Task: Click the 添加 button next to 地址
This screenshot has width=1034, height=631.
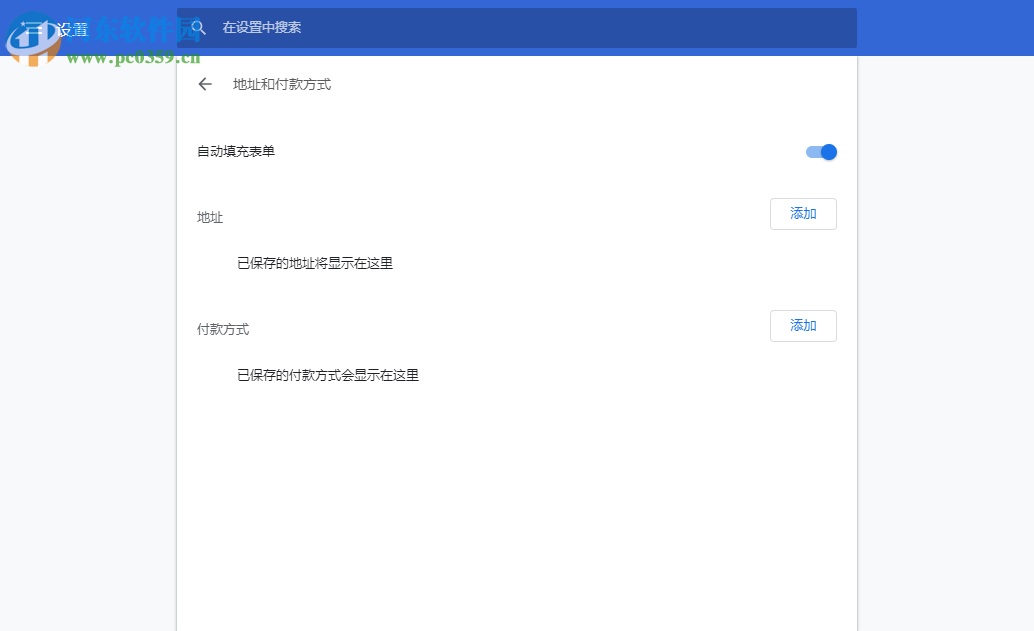Action: click(803, 213)
